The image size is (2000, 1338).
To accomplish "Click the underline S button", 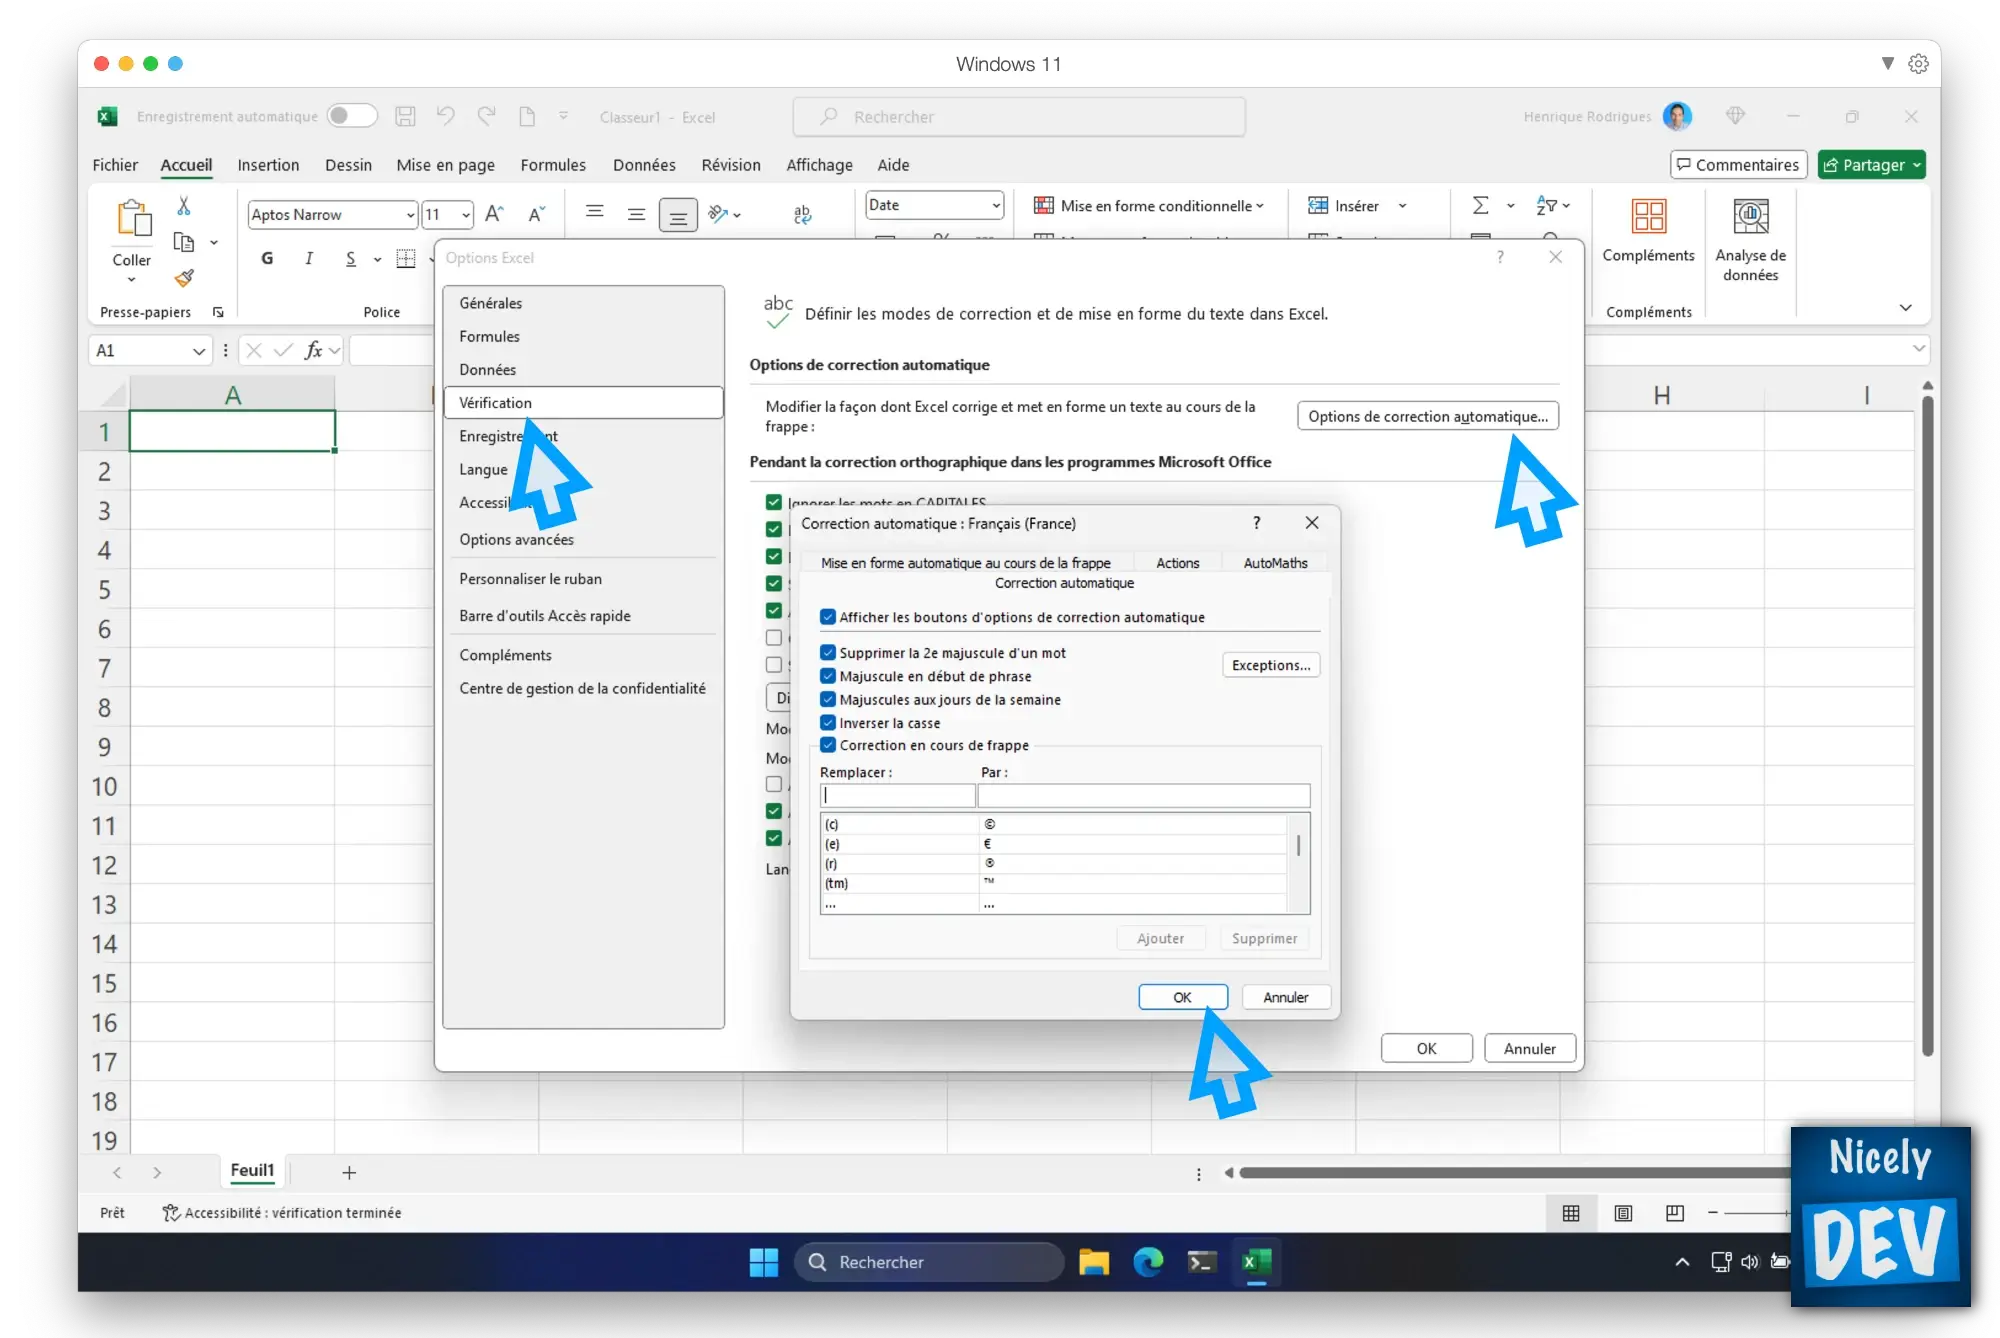I will (351, 258).
